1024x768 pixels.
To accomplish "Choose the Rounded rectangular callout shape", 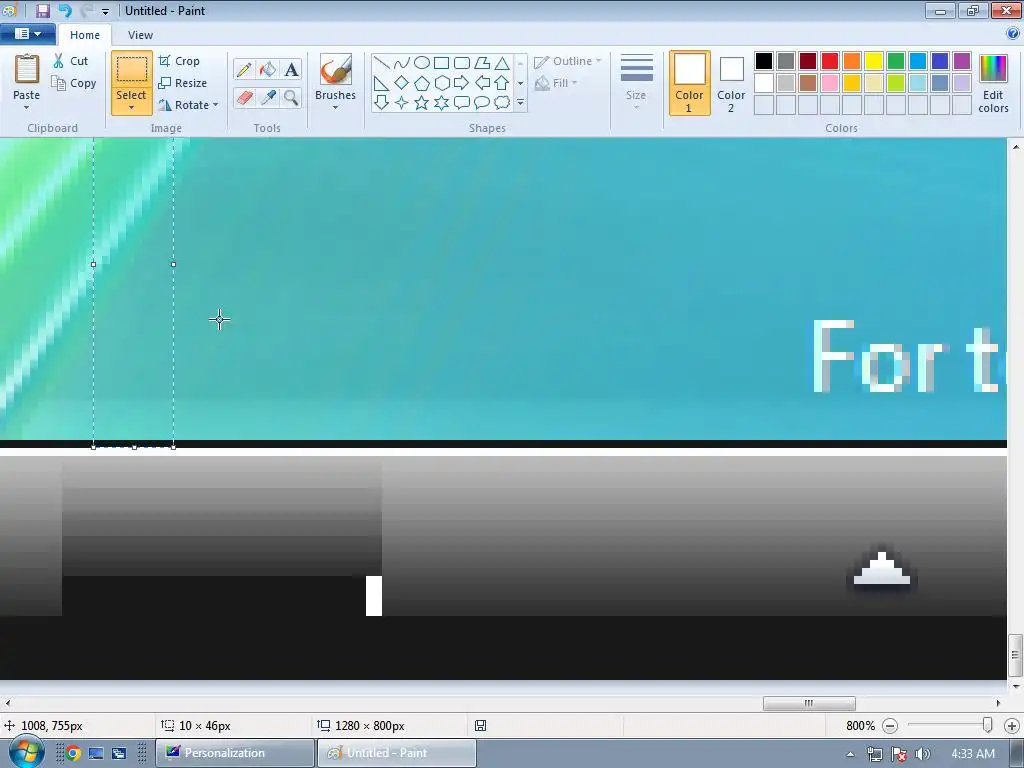I will pos(462,103).
